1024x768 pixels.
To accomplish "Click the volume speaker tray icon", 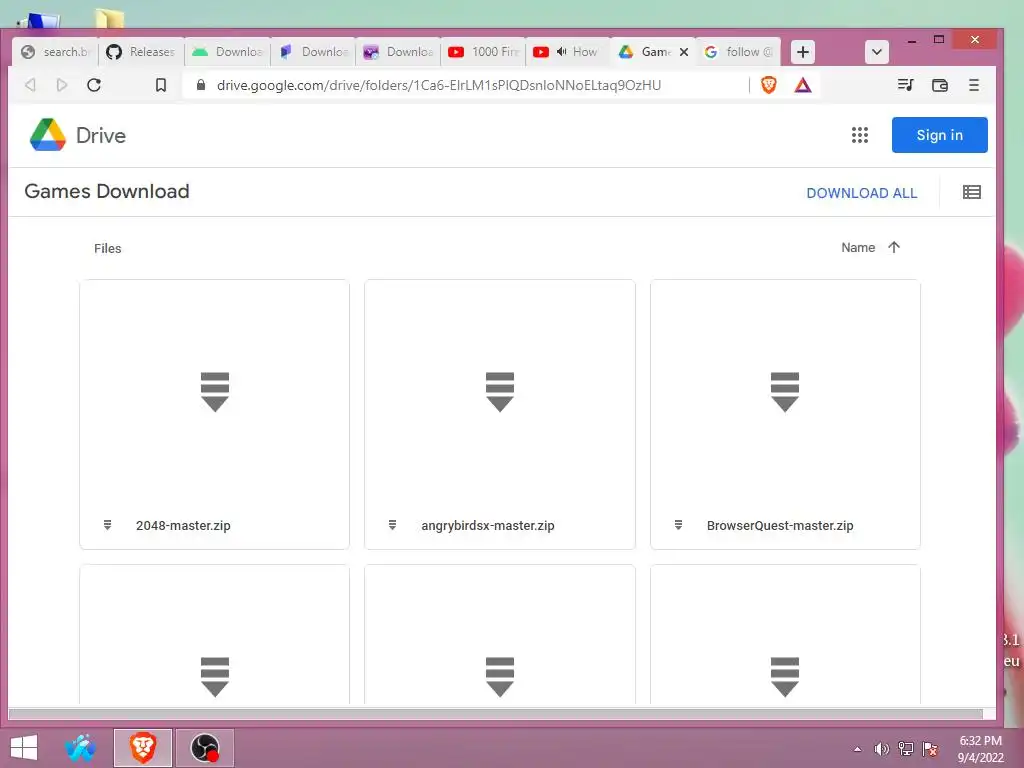I will [x=881, y=748].
